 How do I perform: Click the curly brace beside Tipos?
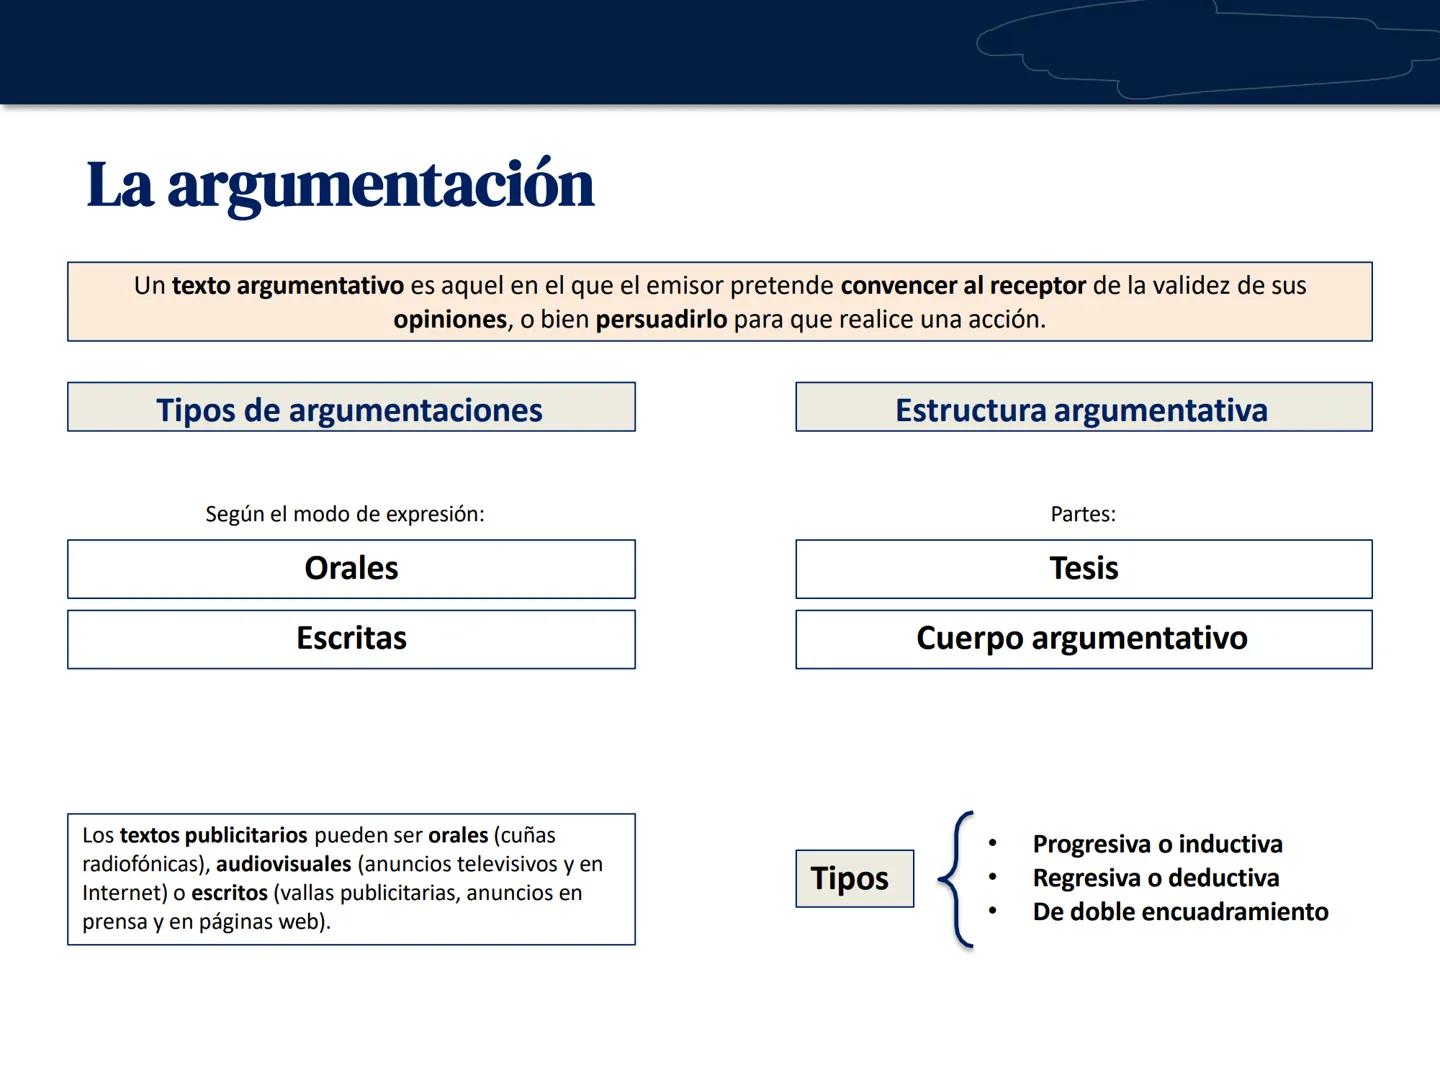[x=960, y=878]
